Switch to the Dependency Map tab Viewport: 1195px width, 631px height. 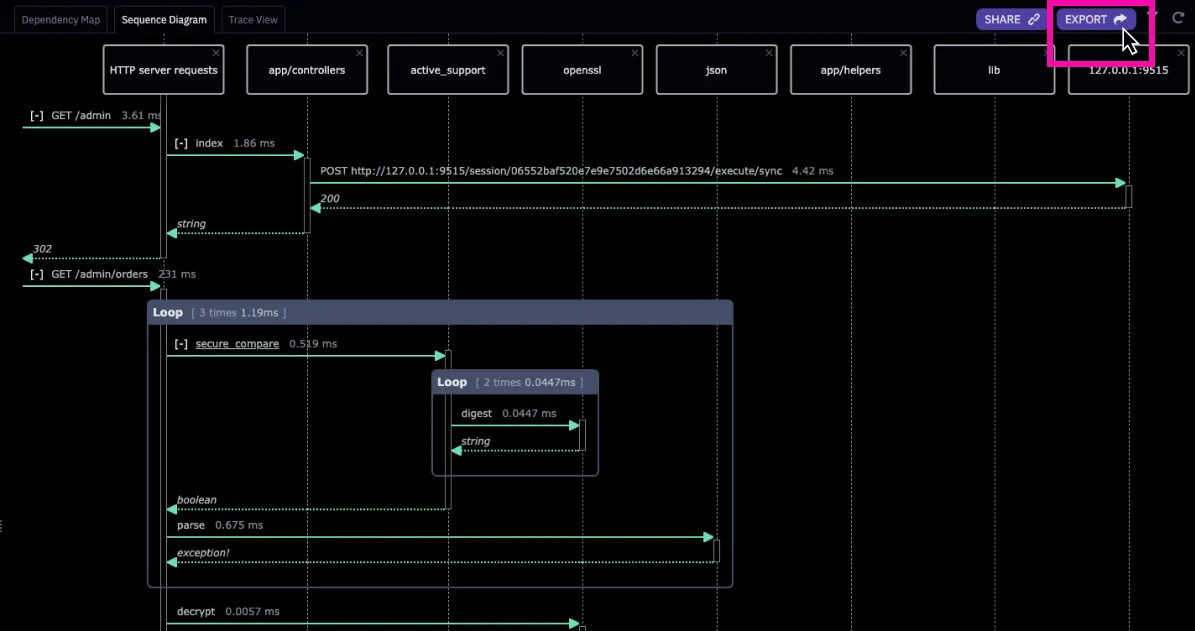(x=61, y=20)
